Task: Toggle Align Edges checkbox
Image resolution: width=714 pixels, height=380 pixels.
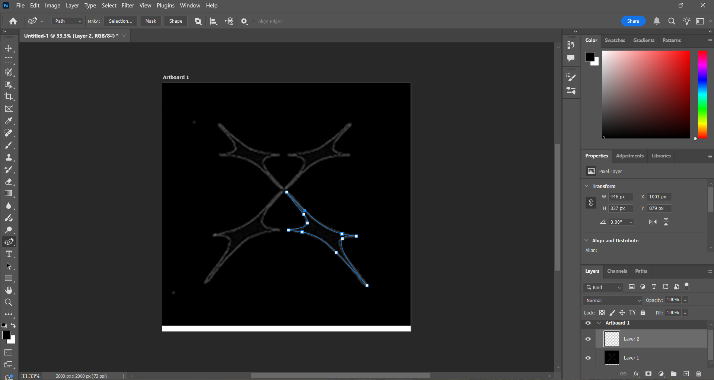Action: (x=255, y=21)
